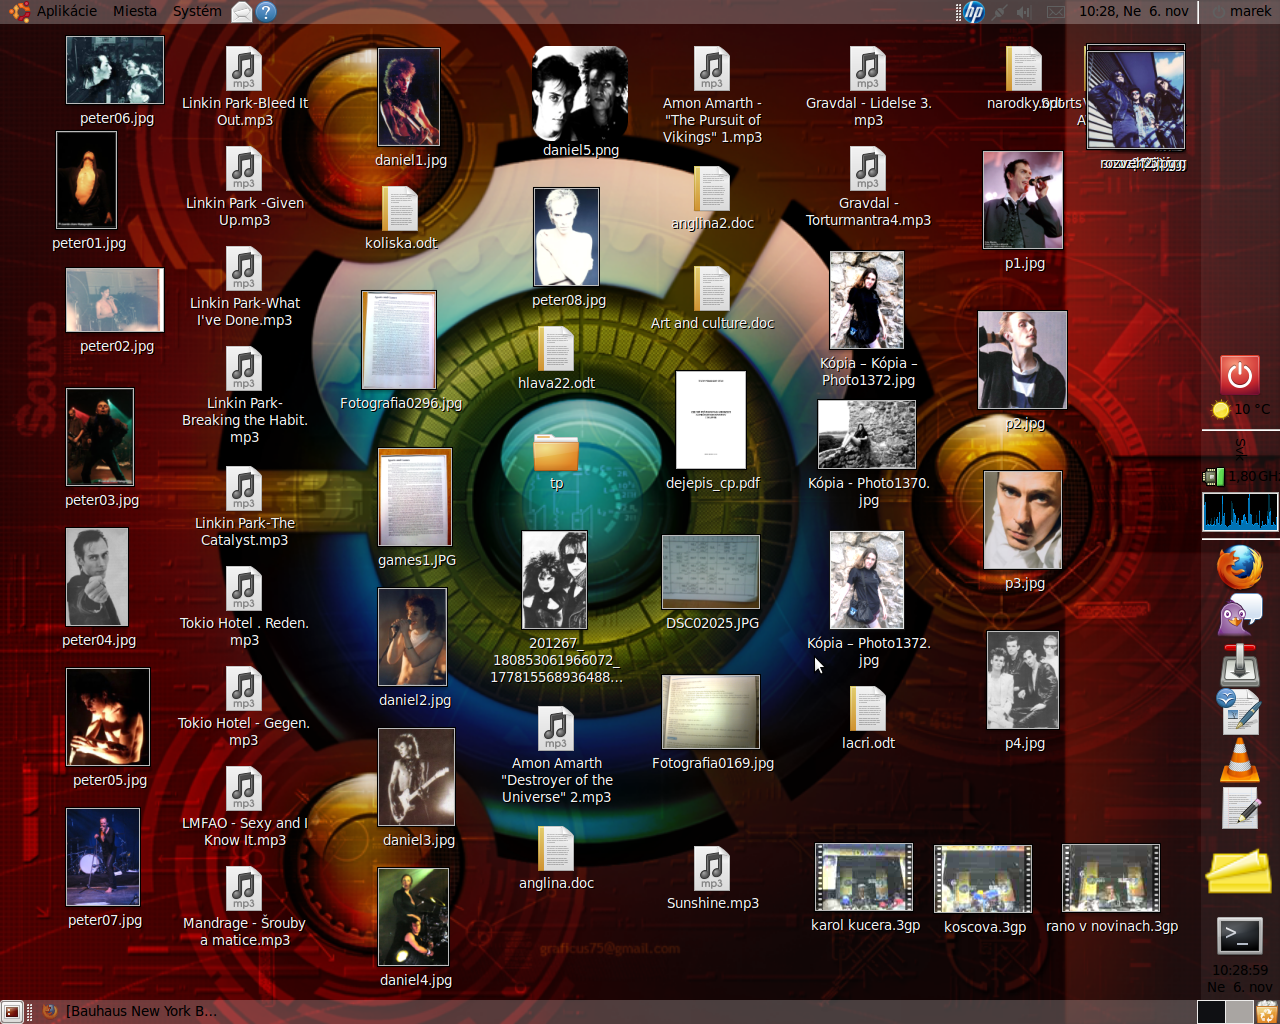Screen dimensions: 1280x1024
Task: Open the text editor launcher with pencil
Action: (x=1240, y=808)
